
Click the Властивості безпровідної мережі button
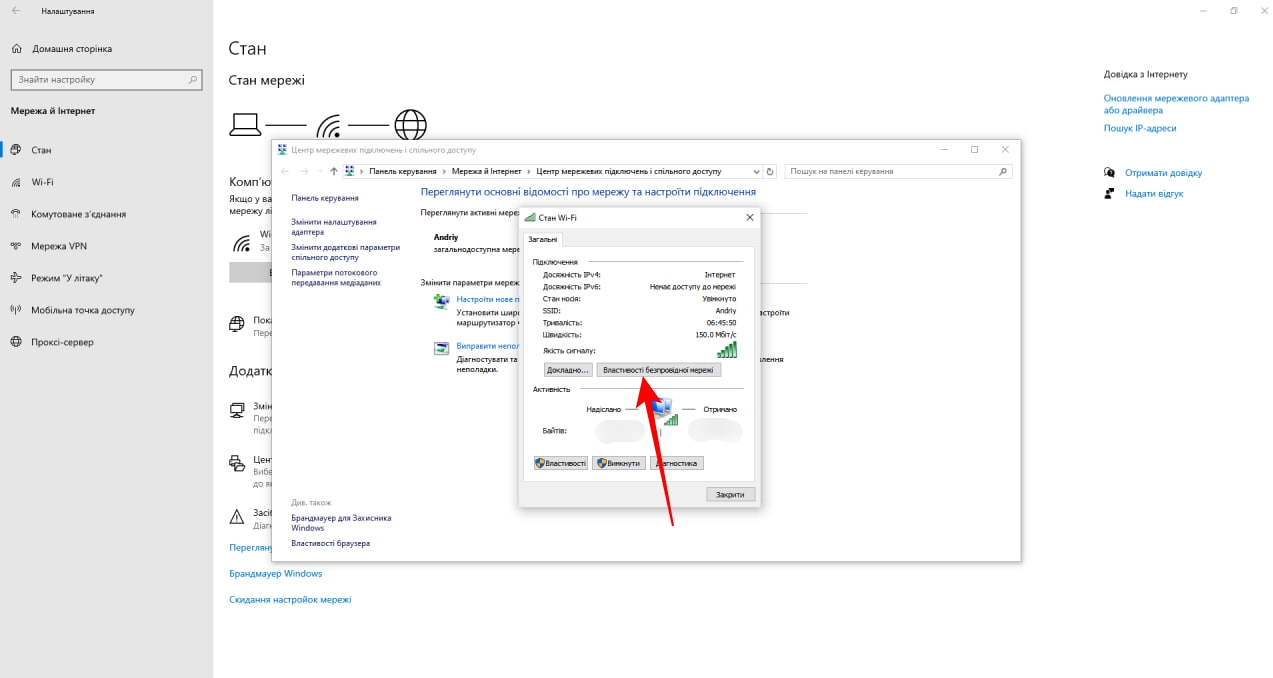click(x=658, y=370)
